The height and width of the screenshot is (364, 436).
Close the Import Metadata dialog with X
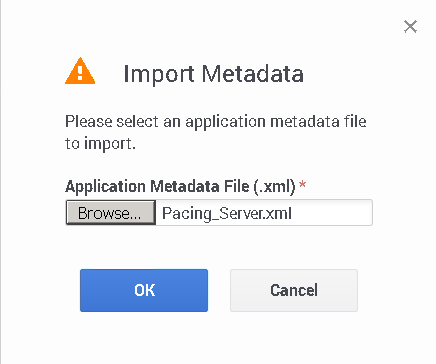click(x=410, y=27)
